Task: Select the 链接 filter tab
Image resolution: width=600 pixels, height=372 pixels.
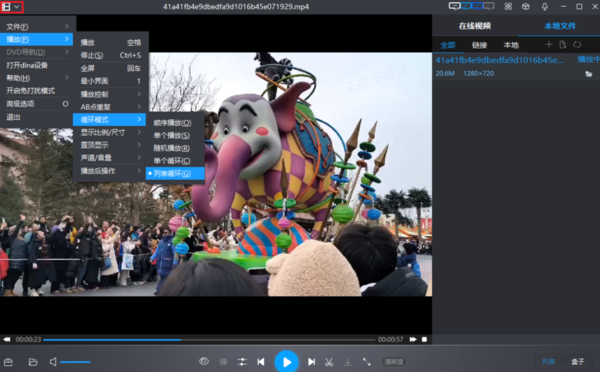Action: click(479, 45)
